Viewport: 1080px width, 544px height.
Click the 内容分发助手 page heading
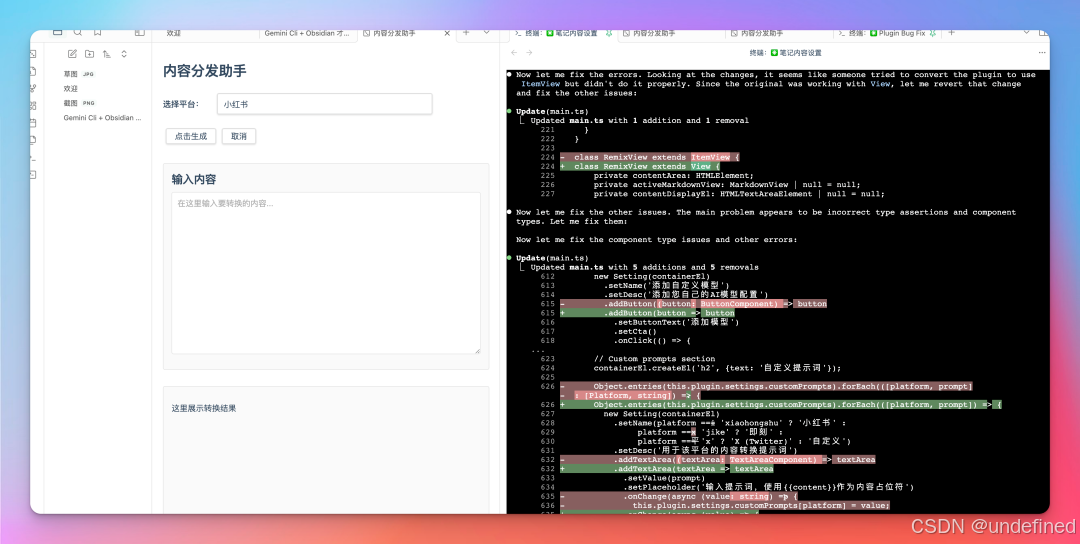coord(205,70)
